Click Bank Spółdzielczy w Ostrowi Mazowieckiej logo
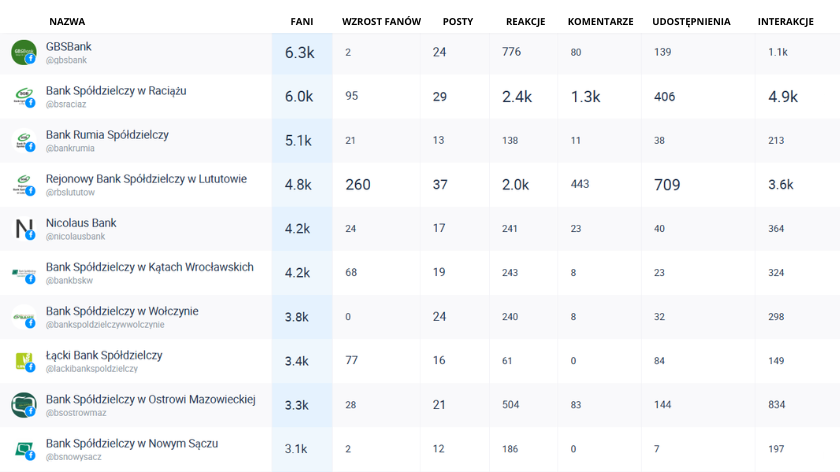 coord(24,404)
